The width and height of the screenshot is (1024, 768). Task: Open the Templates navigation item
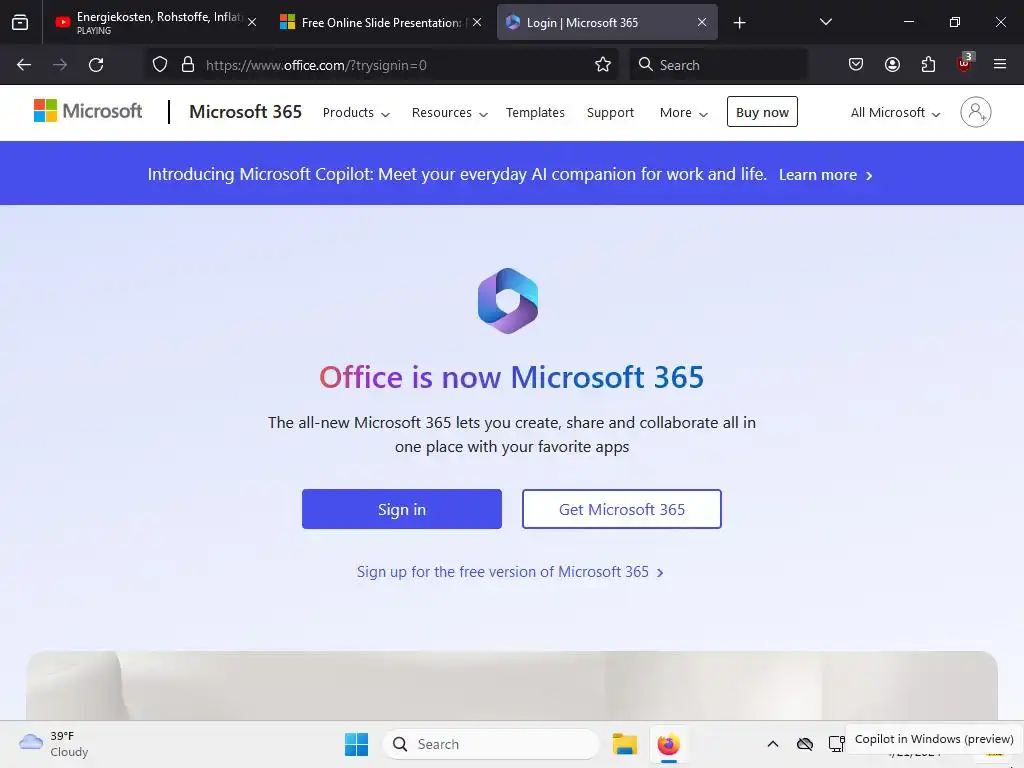(x=535, y=112)
